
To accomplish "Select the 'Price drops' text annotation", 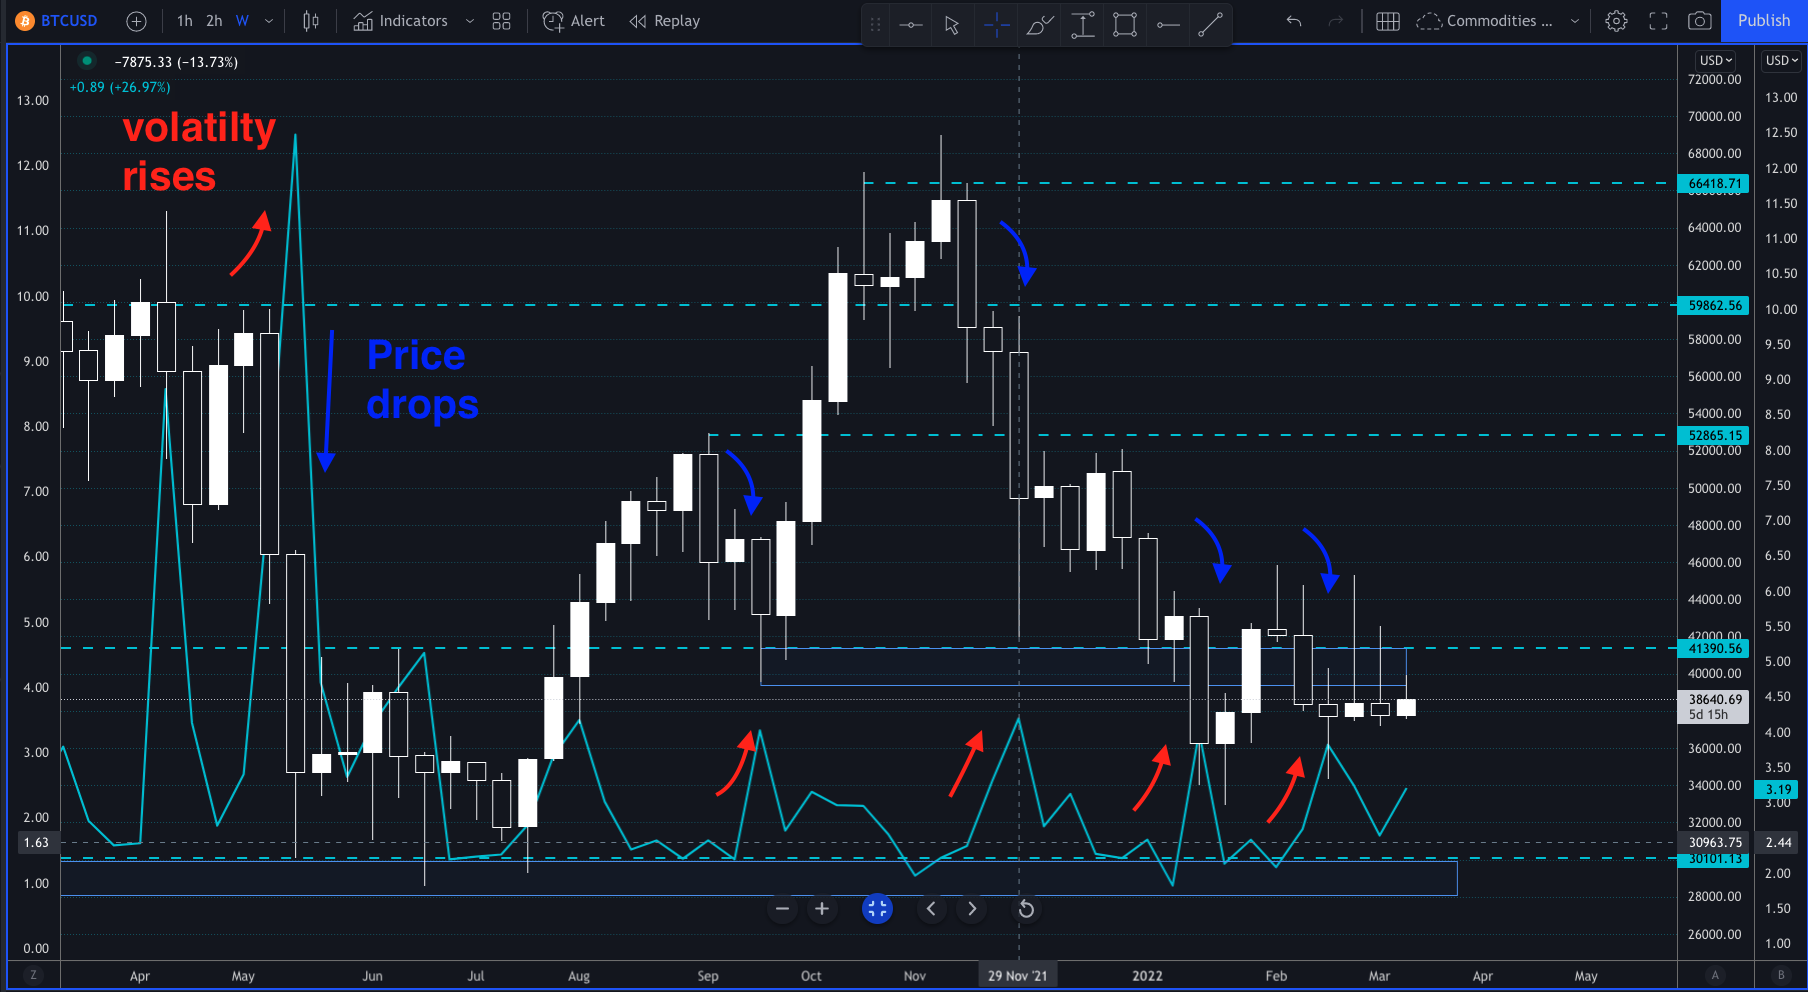I will point(422,380).
